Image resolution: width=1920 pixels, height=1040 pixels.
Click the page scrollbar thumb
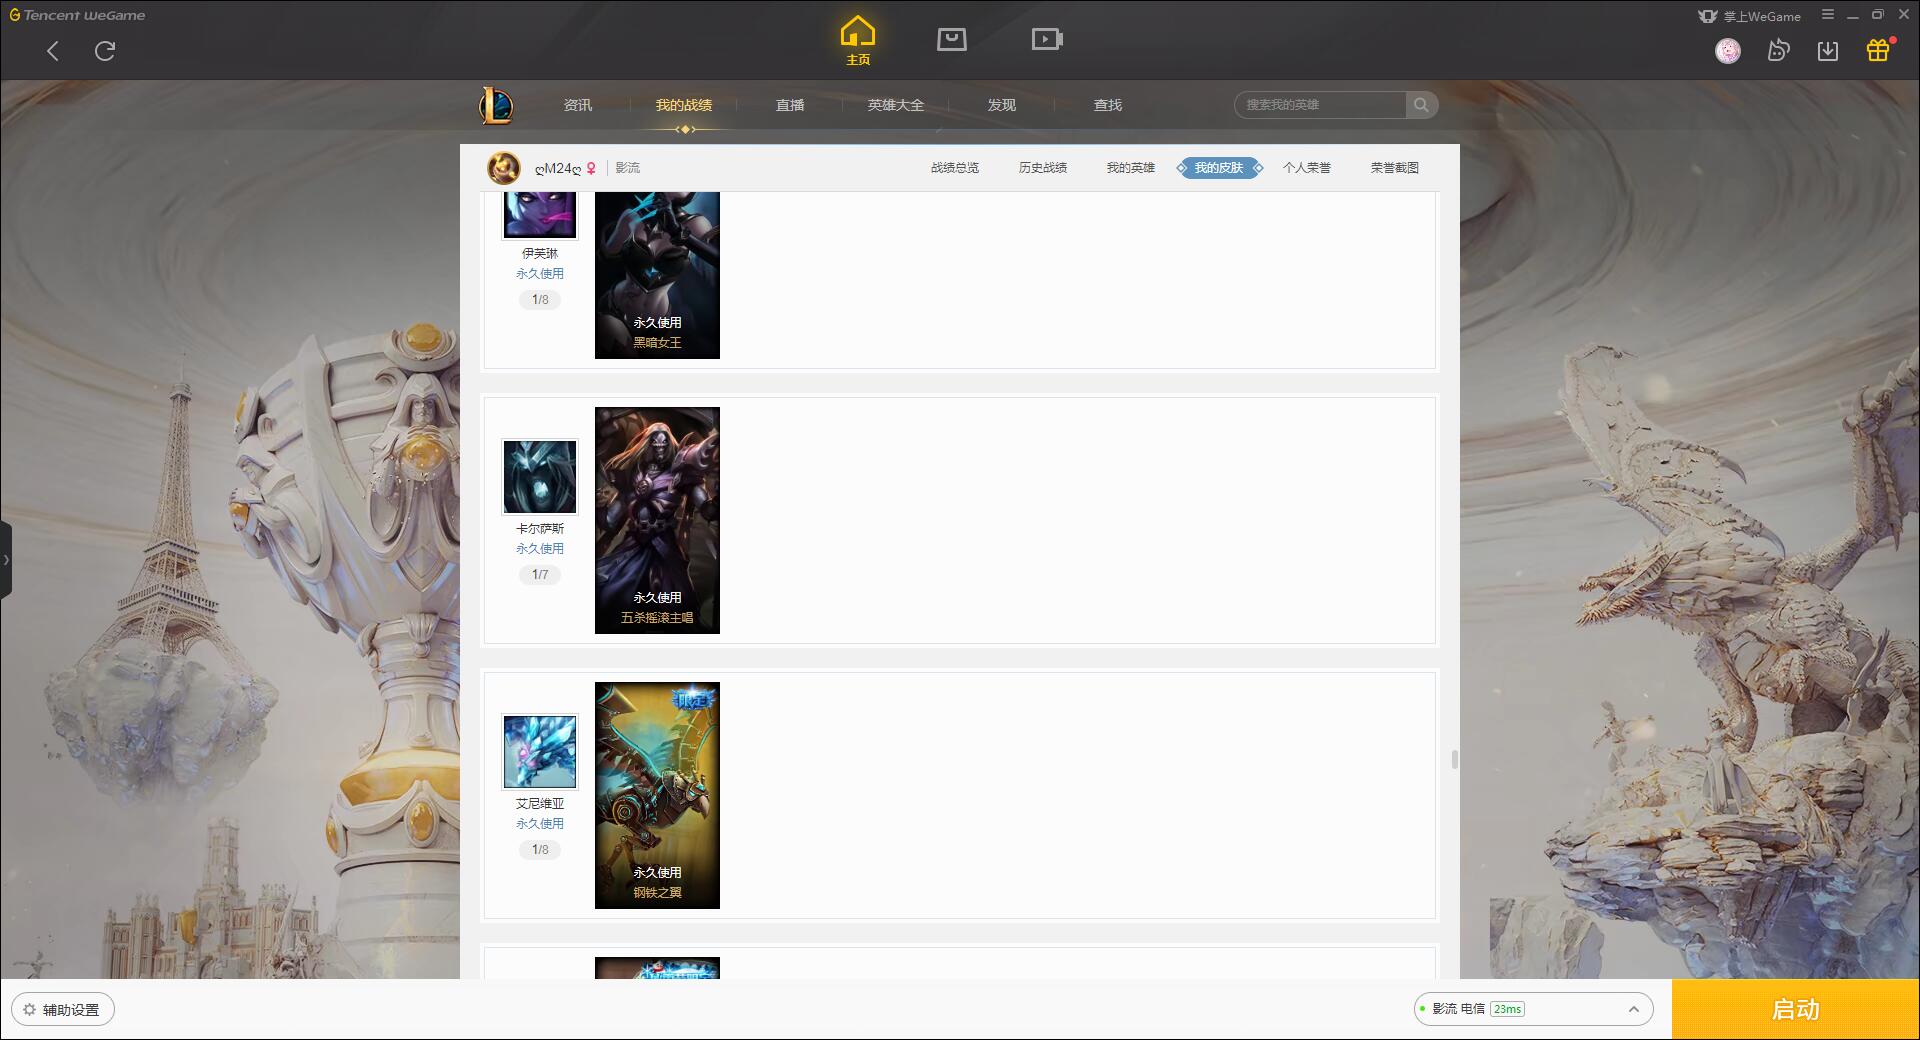click(x=1454, y=760)
